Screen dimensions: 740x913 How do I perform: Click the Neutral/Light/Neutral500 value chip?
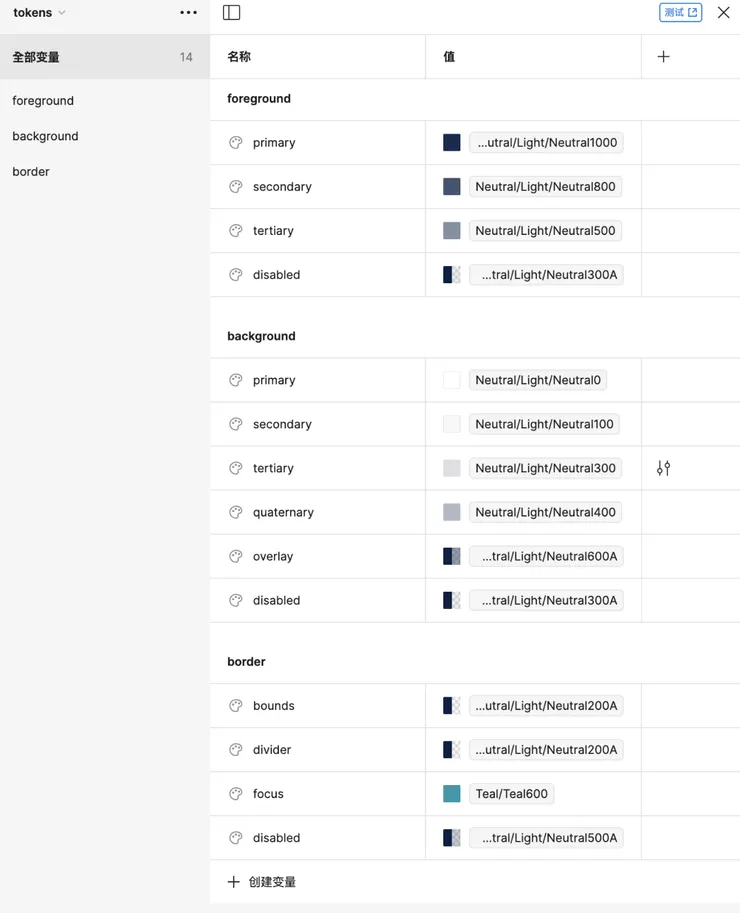(545, 231)
